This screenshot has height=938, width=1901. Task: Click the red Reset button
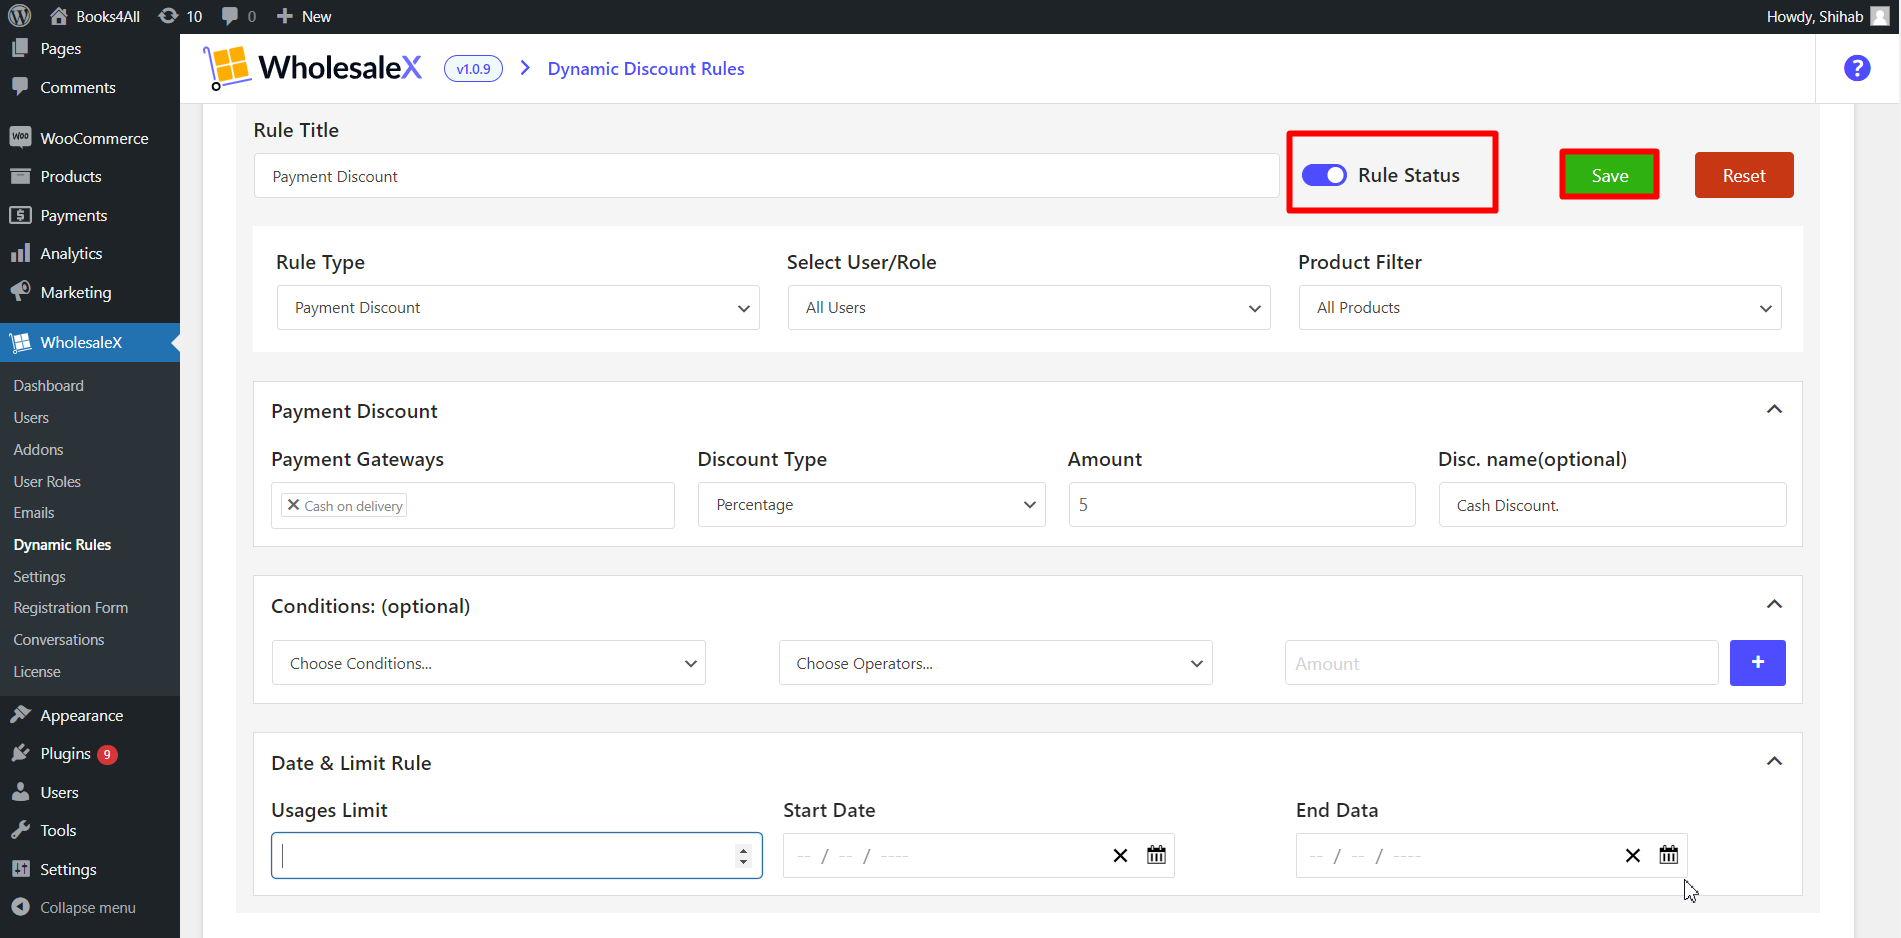[x=1744, y=175]
